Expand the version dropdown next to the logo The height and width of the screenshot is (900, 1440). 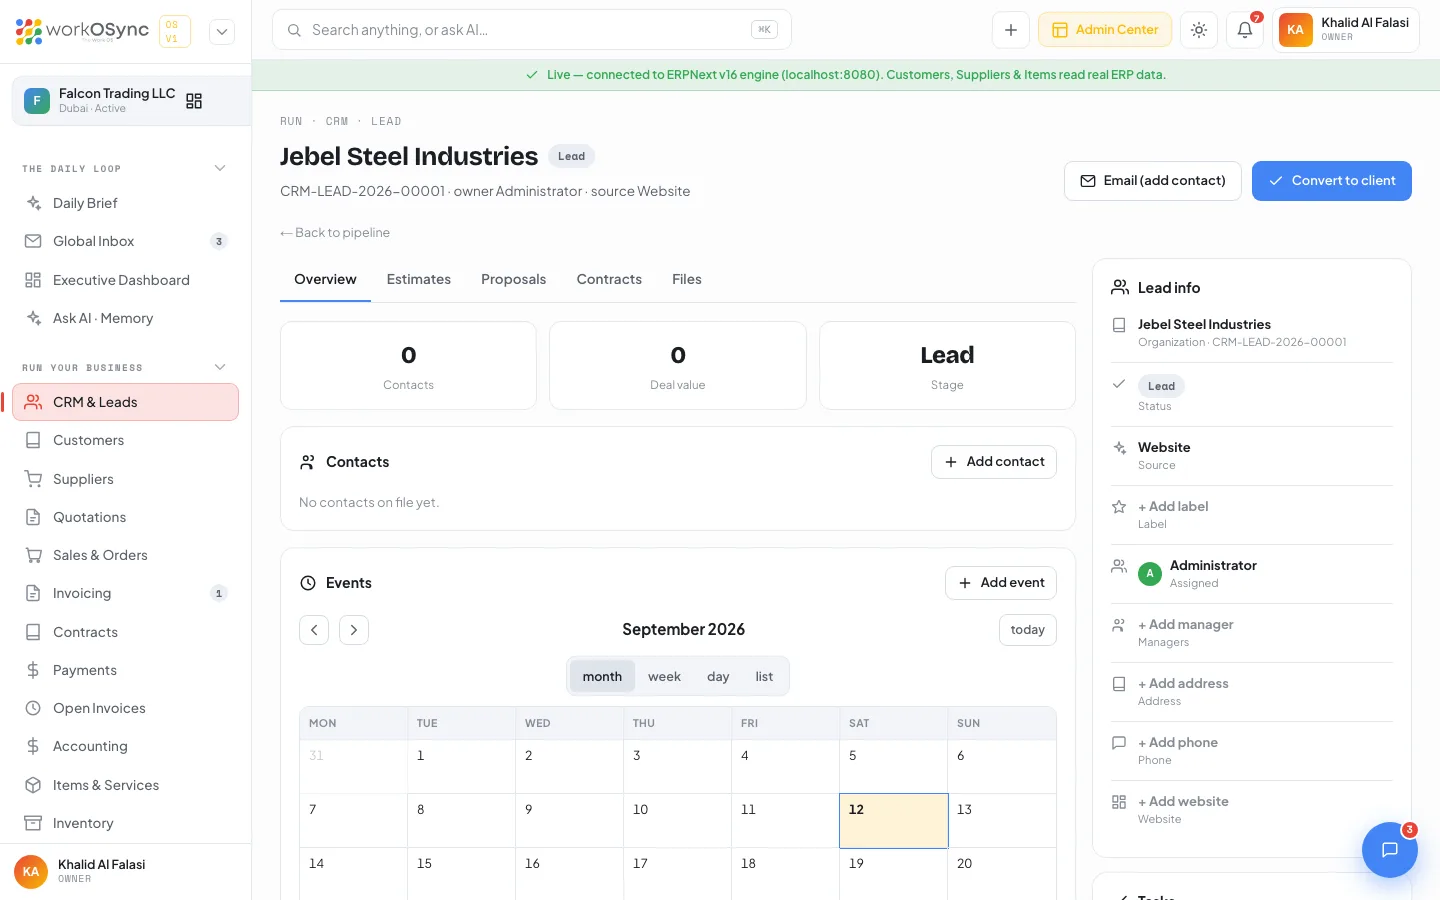tap(222, 31)
